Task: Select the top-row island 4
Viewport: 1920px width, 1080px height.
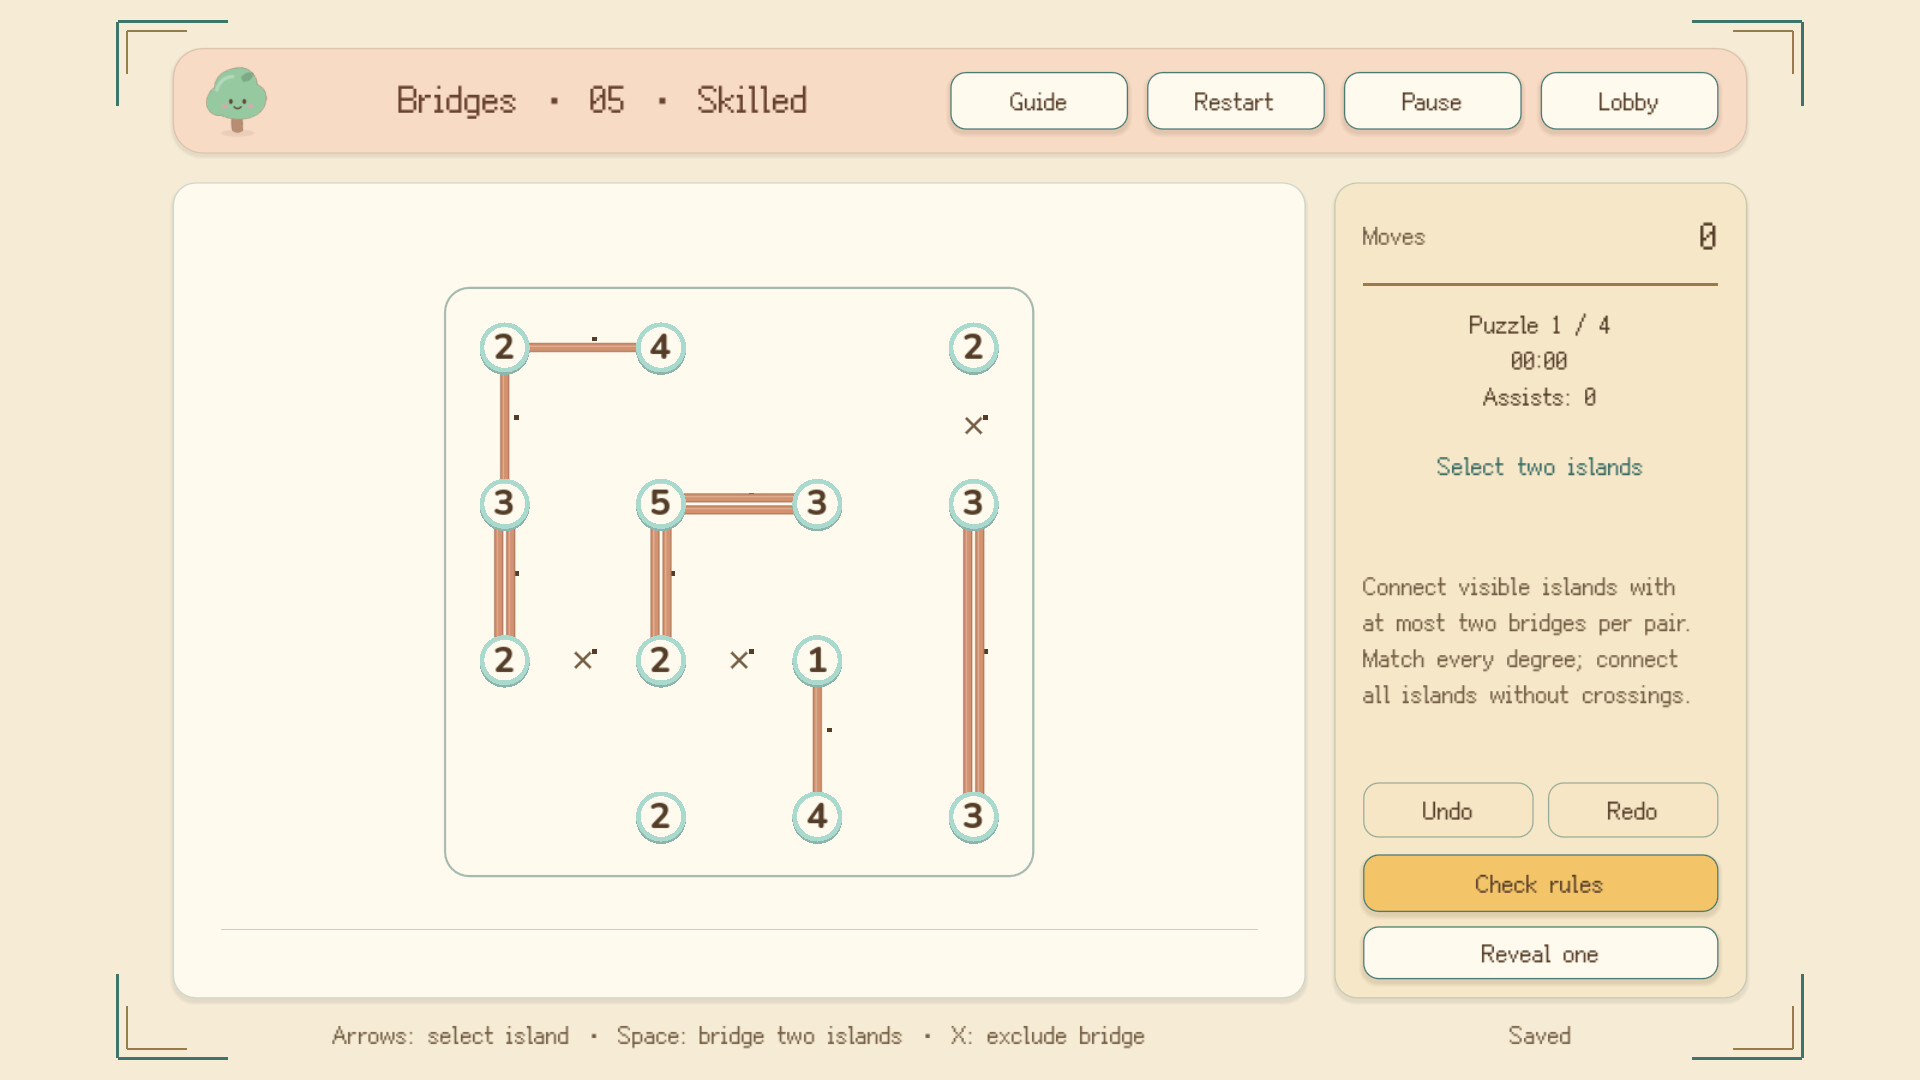Action: pyautogui.click(x=660, y=348)
